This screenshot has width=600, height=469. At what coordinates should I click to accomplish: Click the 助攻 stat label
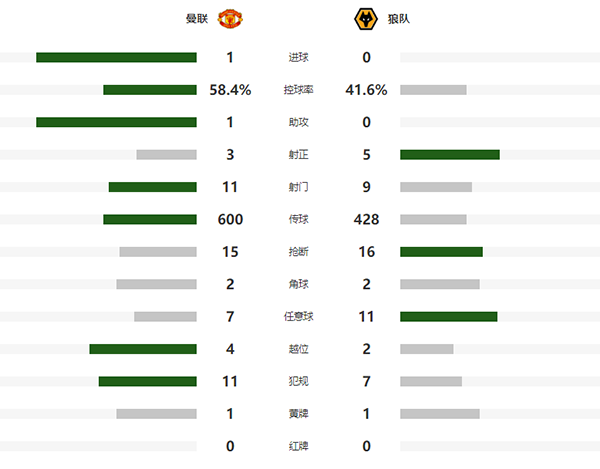299,122
